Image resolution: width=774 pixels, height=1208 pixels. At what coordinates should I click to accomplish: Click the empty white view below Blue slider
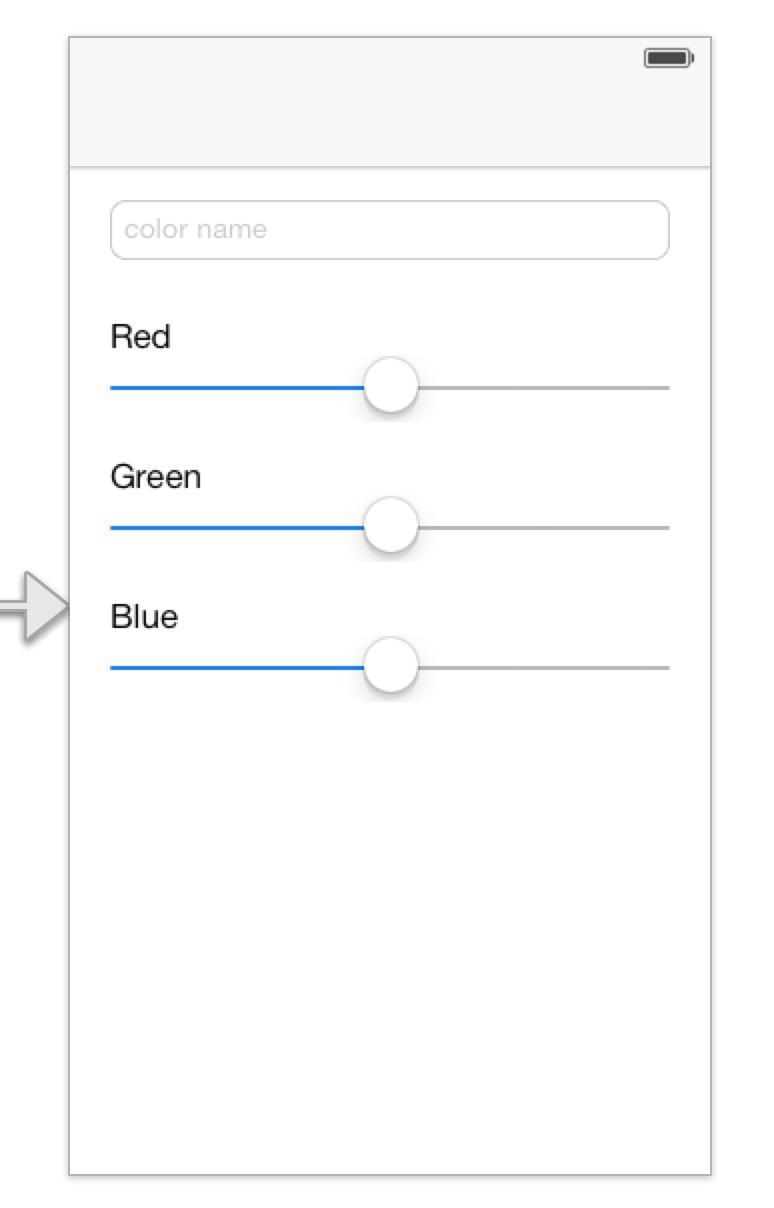point(390,935)
